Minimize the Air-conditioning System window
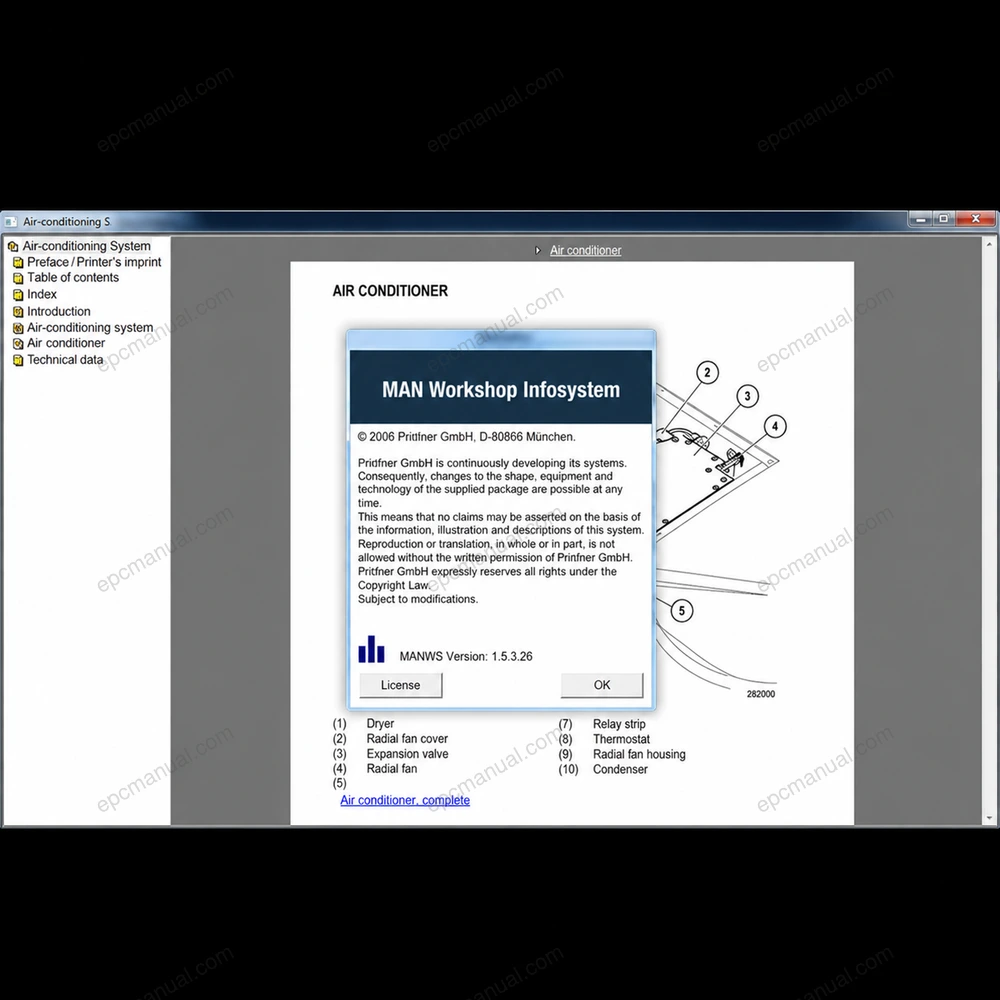Image resolution: width=1000 pixels, height=1000 pixels. click(x=921, y=219)
